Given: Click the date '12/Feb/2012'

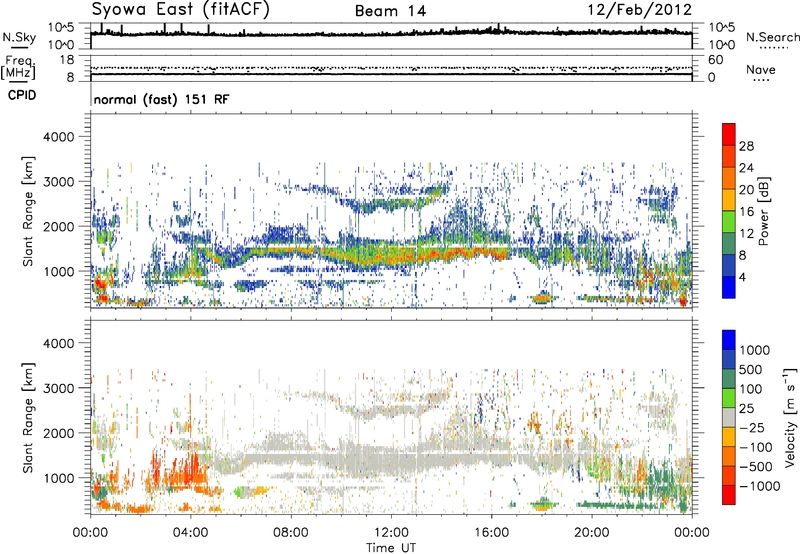Looking at the screenshot, I should (639, 10).
